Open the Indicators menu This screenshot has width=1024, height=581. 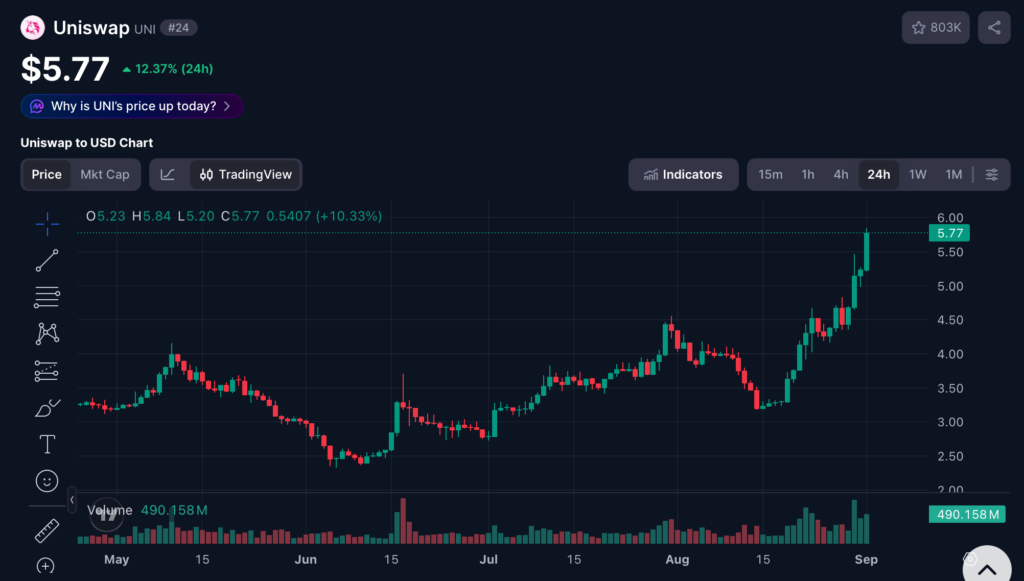(683, 174)
